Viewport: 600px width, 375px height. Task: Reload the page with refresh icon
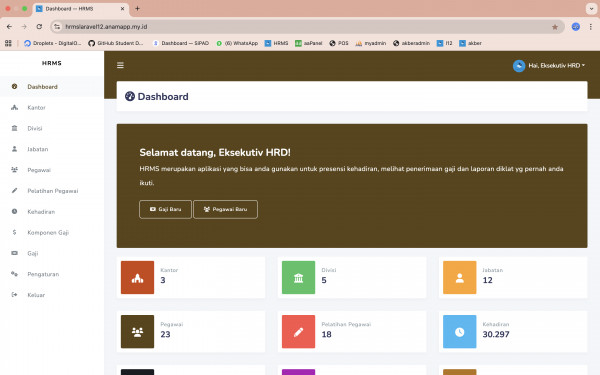tap(39, 27)
